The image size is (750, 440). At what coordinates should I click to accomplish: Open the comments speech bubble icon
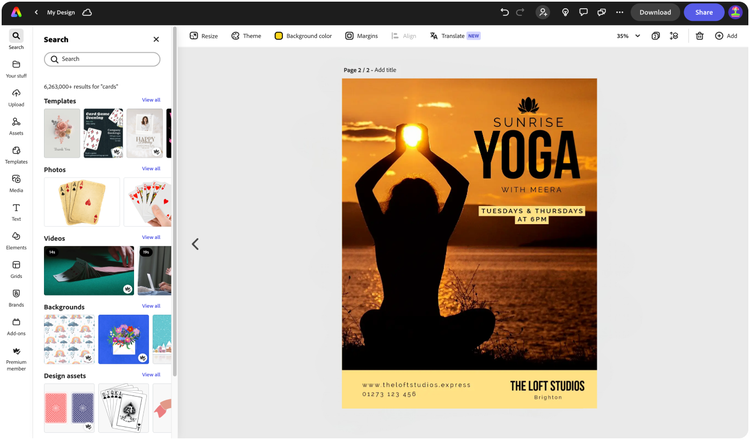(583, 12)
